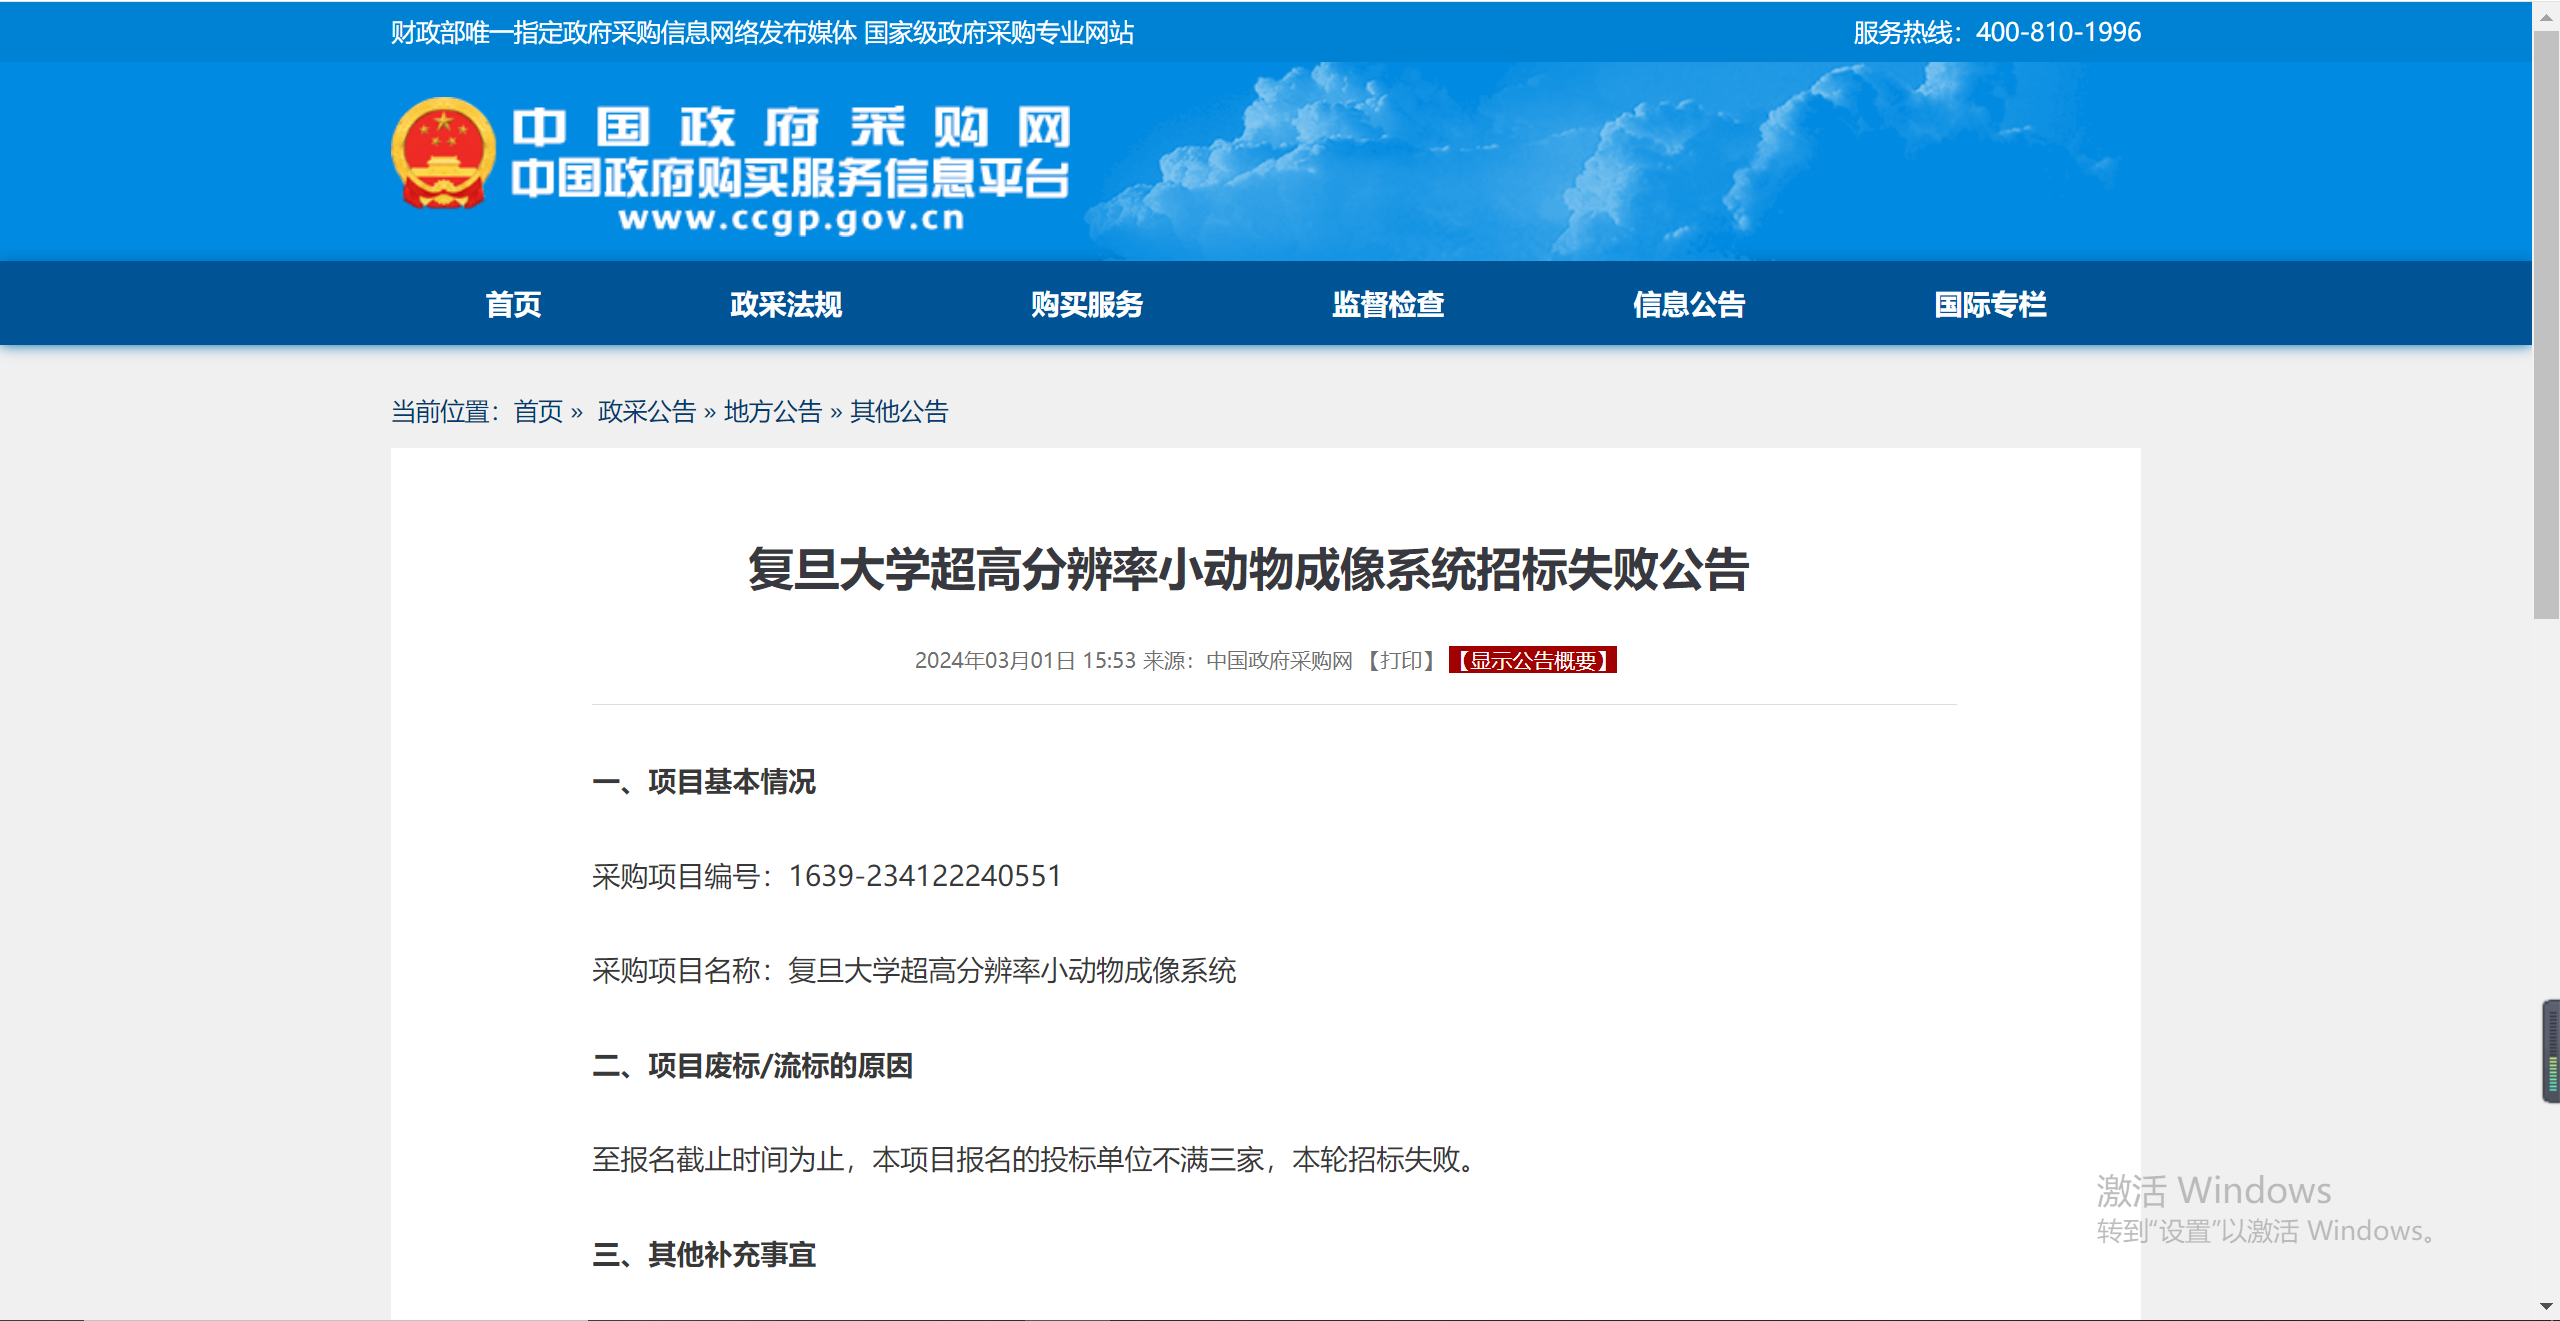2560x1321 pixels.
Task: Click the publish date 2024年03月01日 15:53
Action: click(1025, 660)
